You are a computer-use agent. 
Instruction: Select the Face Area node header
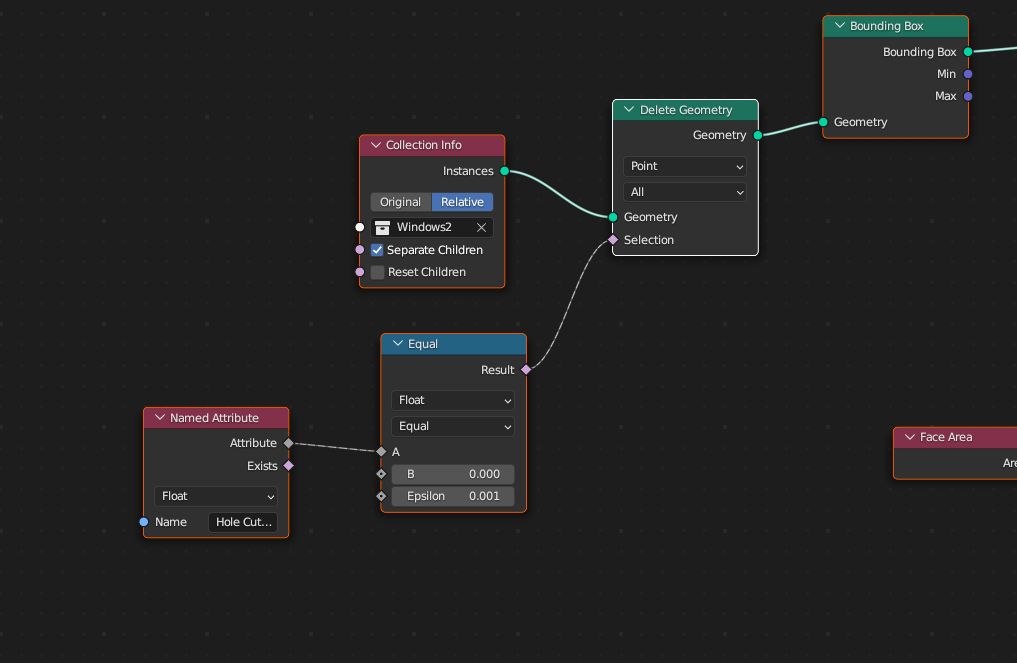tap(955, 437)
